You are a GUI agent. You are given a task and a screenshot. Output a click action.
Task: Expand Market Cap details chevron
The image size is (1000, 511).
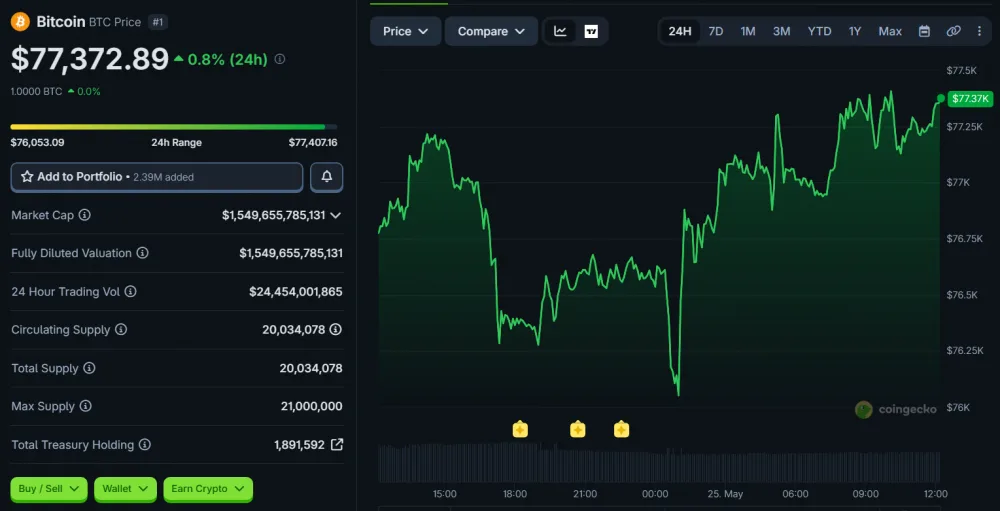point(335,216)
